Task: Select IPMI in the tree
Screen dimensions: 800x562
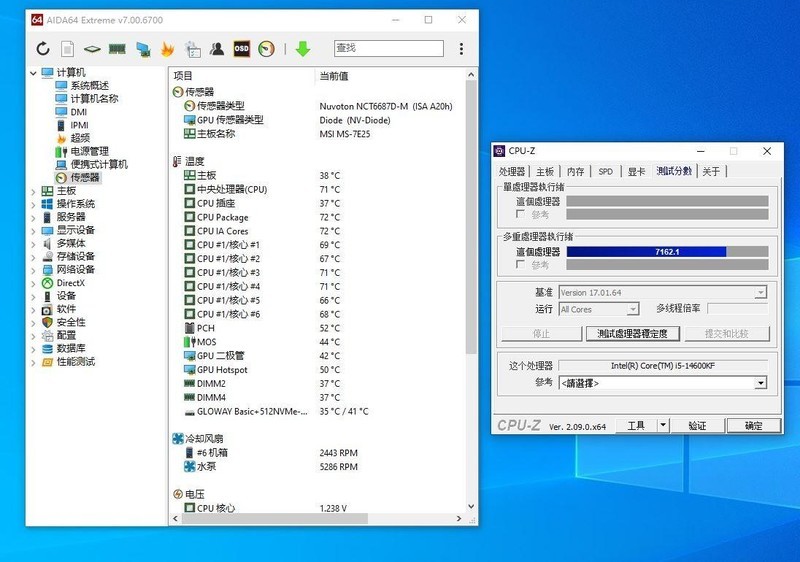Action: pos(72,125)
